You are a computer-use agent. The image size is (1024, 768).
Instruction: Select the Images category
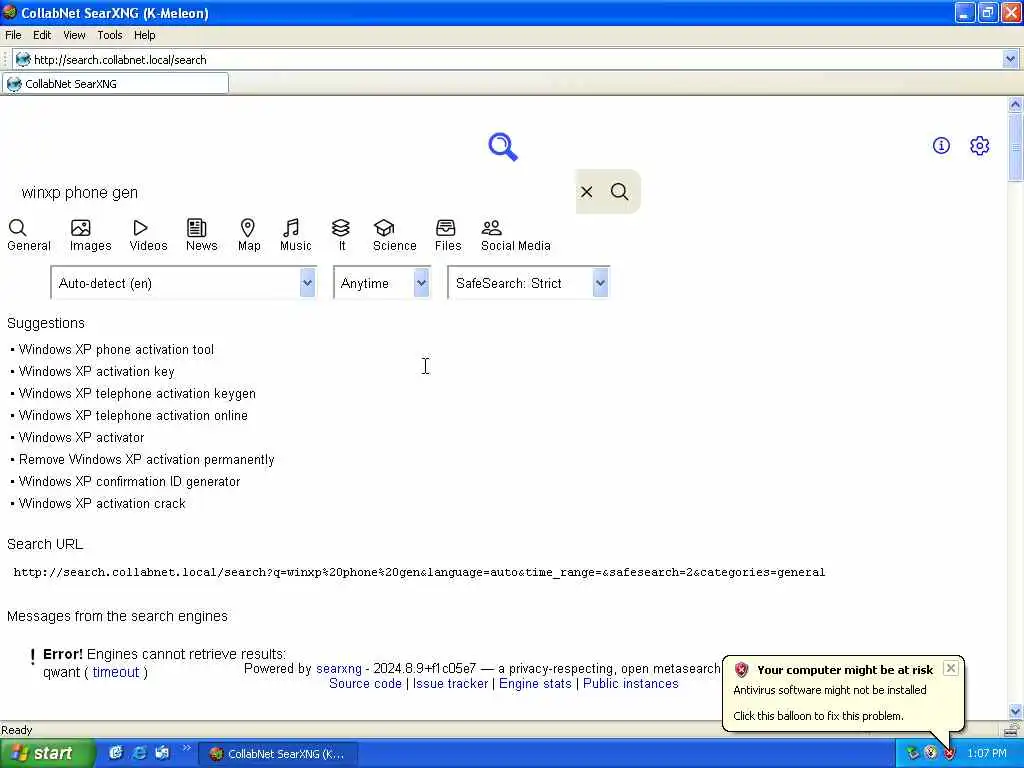pyautogui.click(x=90, y=235)
